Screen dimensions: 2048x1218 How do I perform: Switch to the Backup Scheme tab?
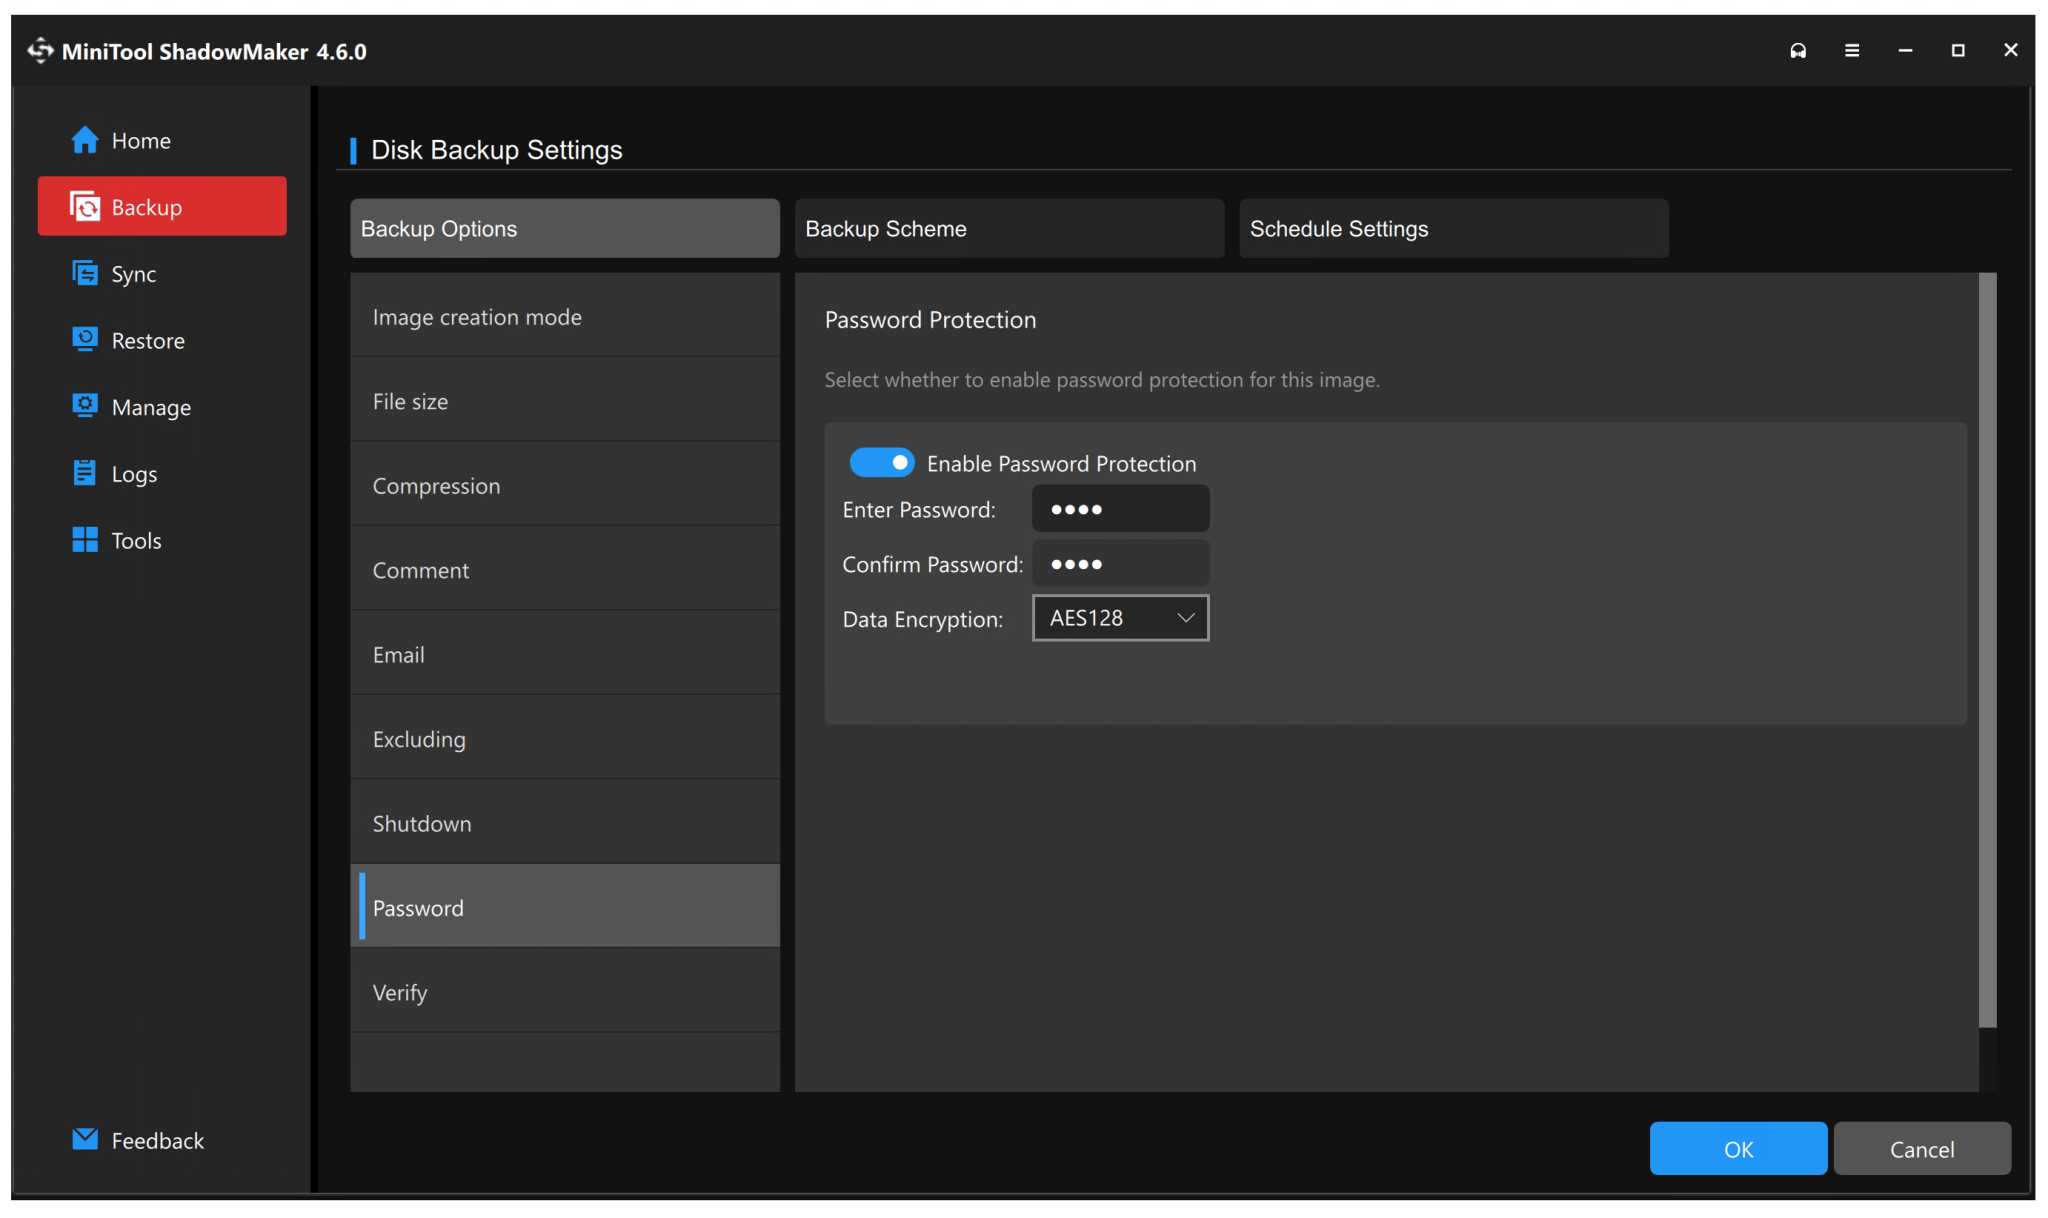(1008, 228)
